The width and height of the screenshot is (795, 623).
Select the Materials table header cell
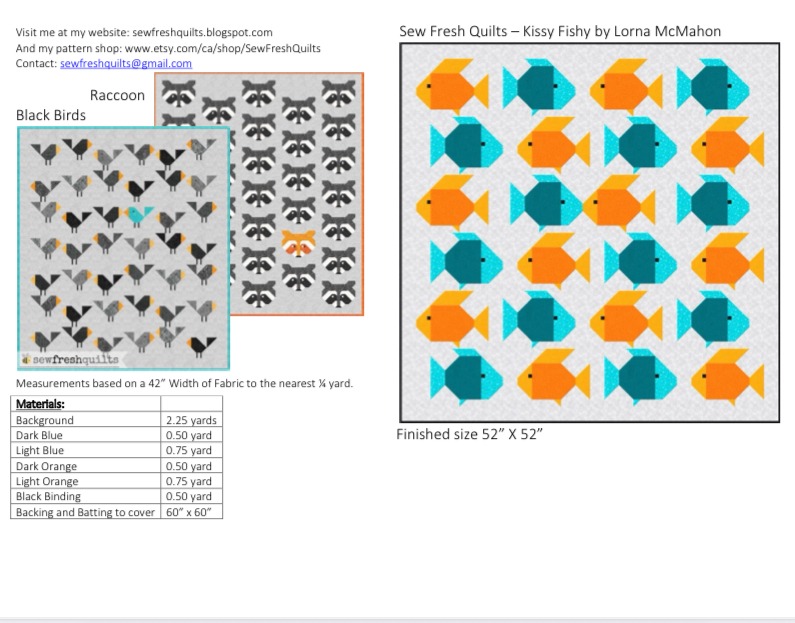(x=85, y=404)
